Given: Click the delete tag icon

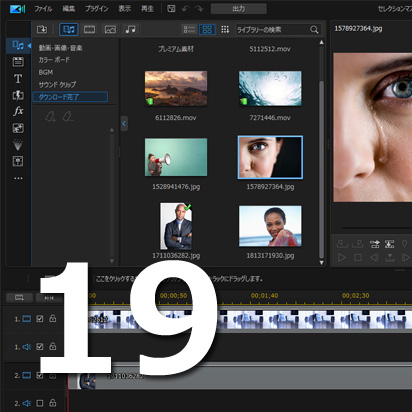Looking at the screenshot, I should 68,117.
